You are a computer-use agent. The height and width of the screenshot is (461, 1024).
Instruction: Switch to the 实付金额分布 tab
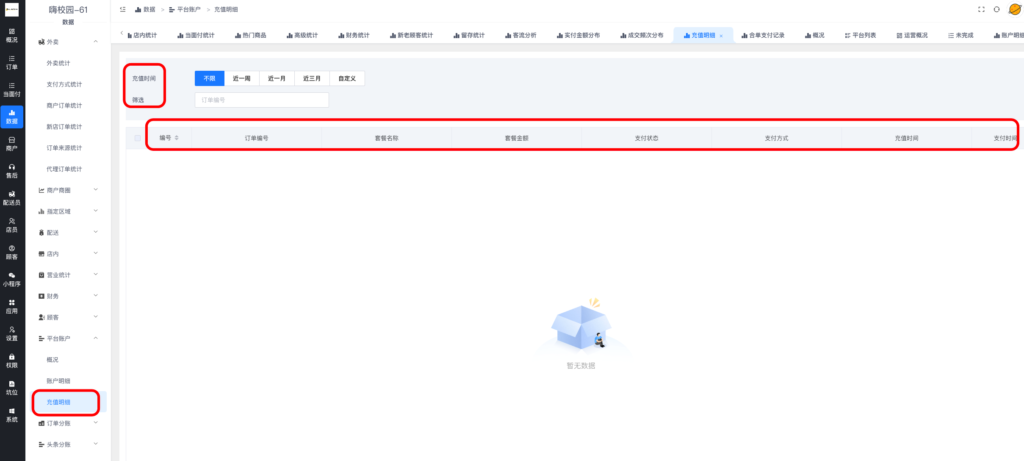point(578,35)
